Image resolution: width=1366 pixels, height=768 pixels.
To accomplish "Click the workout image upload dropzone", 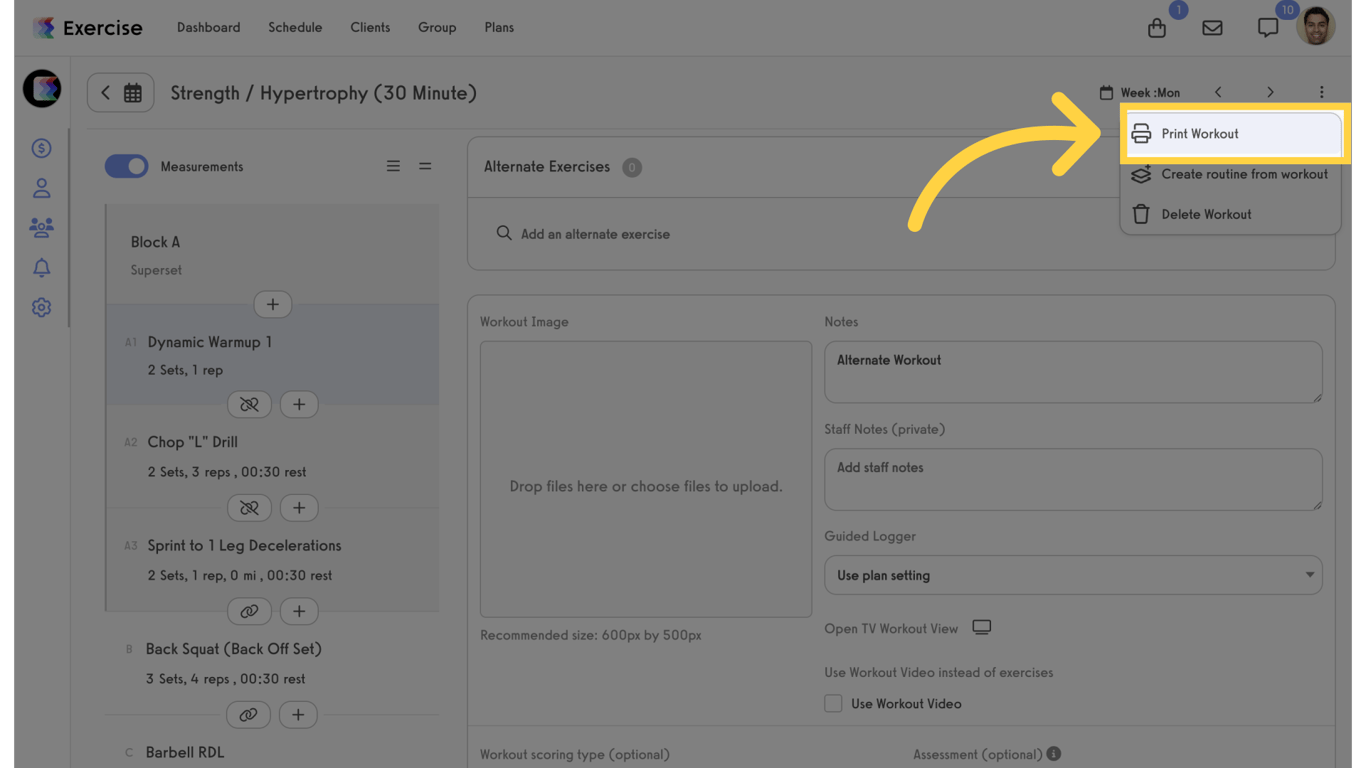I will pos(646,479).
